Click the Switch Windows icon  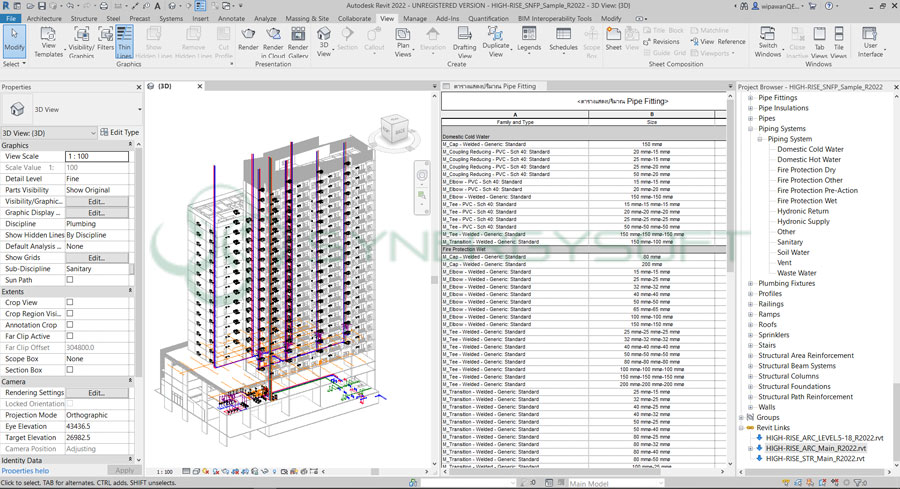768,40
